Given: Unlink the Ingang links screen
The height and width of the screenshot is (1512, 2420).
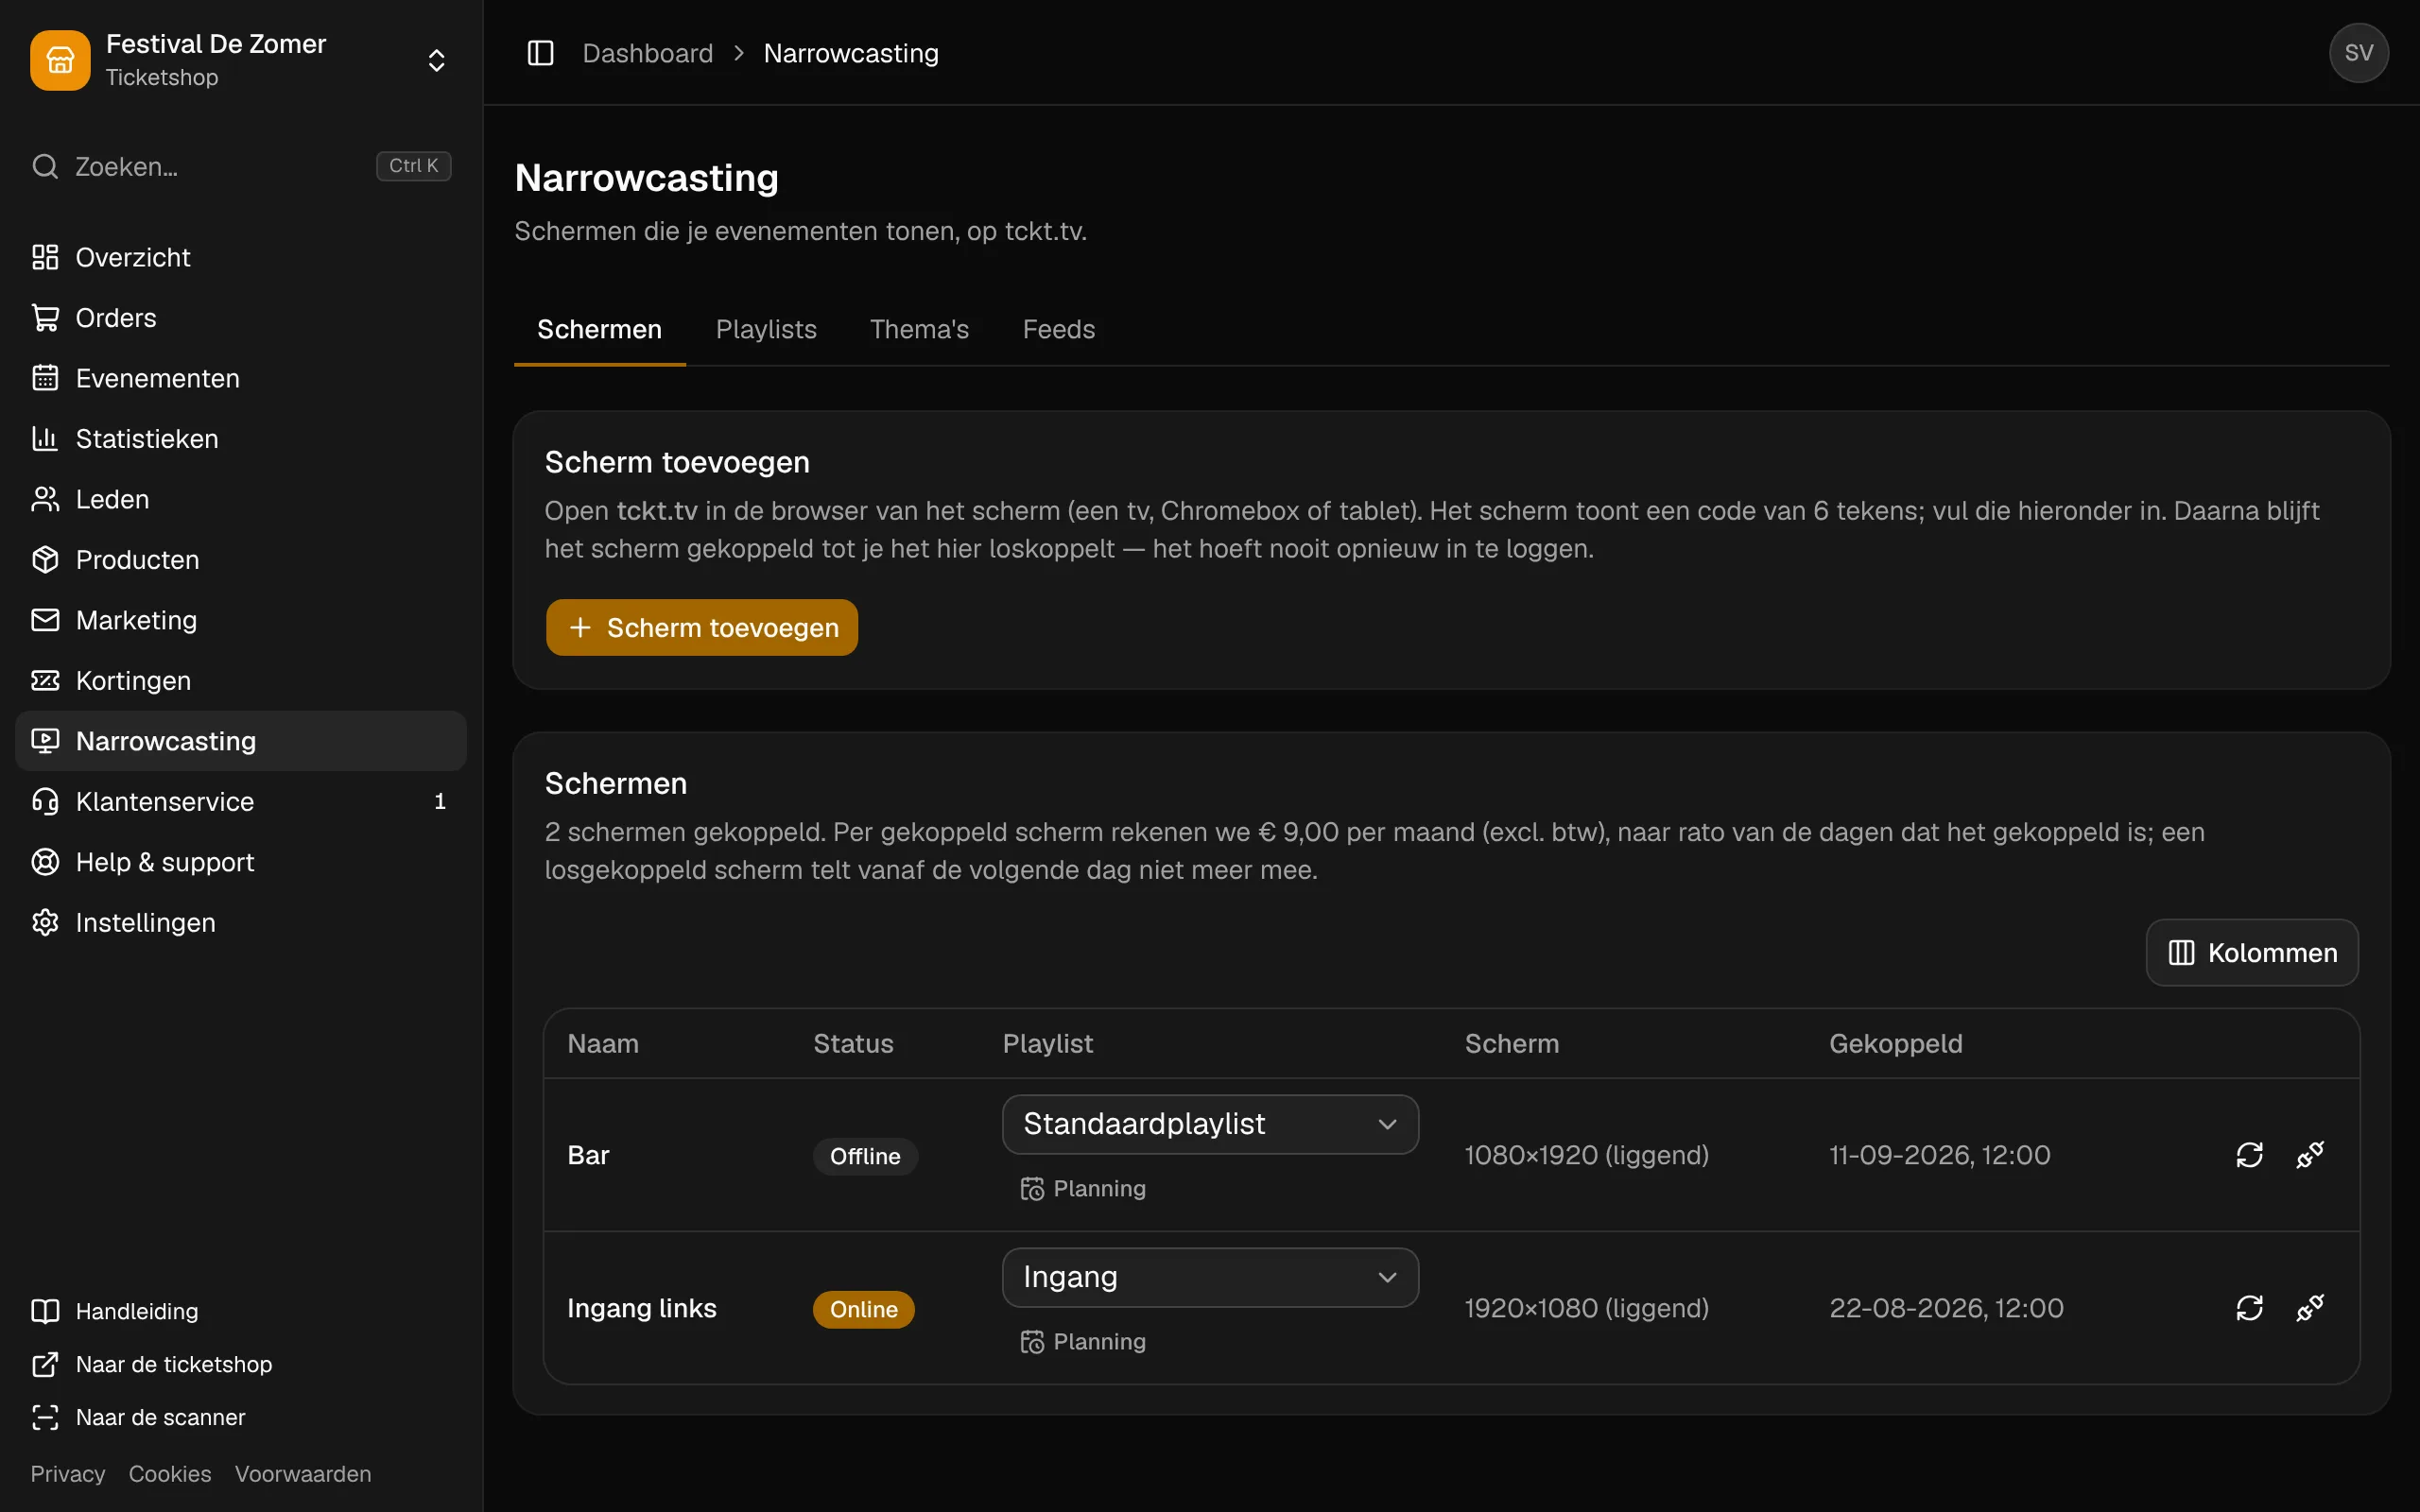Looking at the screenshot, I should [x=2310, y=1308].
